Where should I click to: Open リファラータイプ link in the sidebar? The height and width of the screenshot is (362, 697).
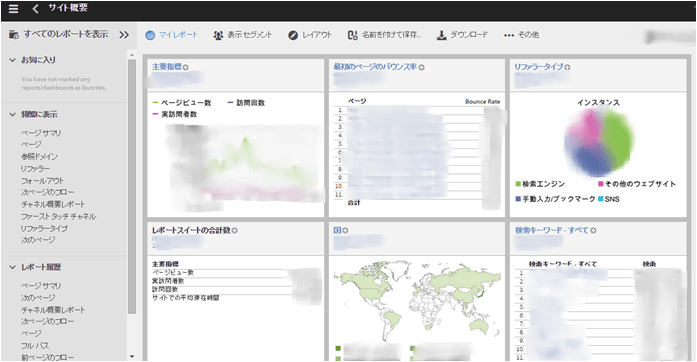(x=44, y=228)
